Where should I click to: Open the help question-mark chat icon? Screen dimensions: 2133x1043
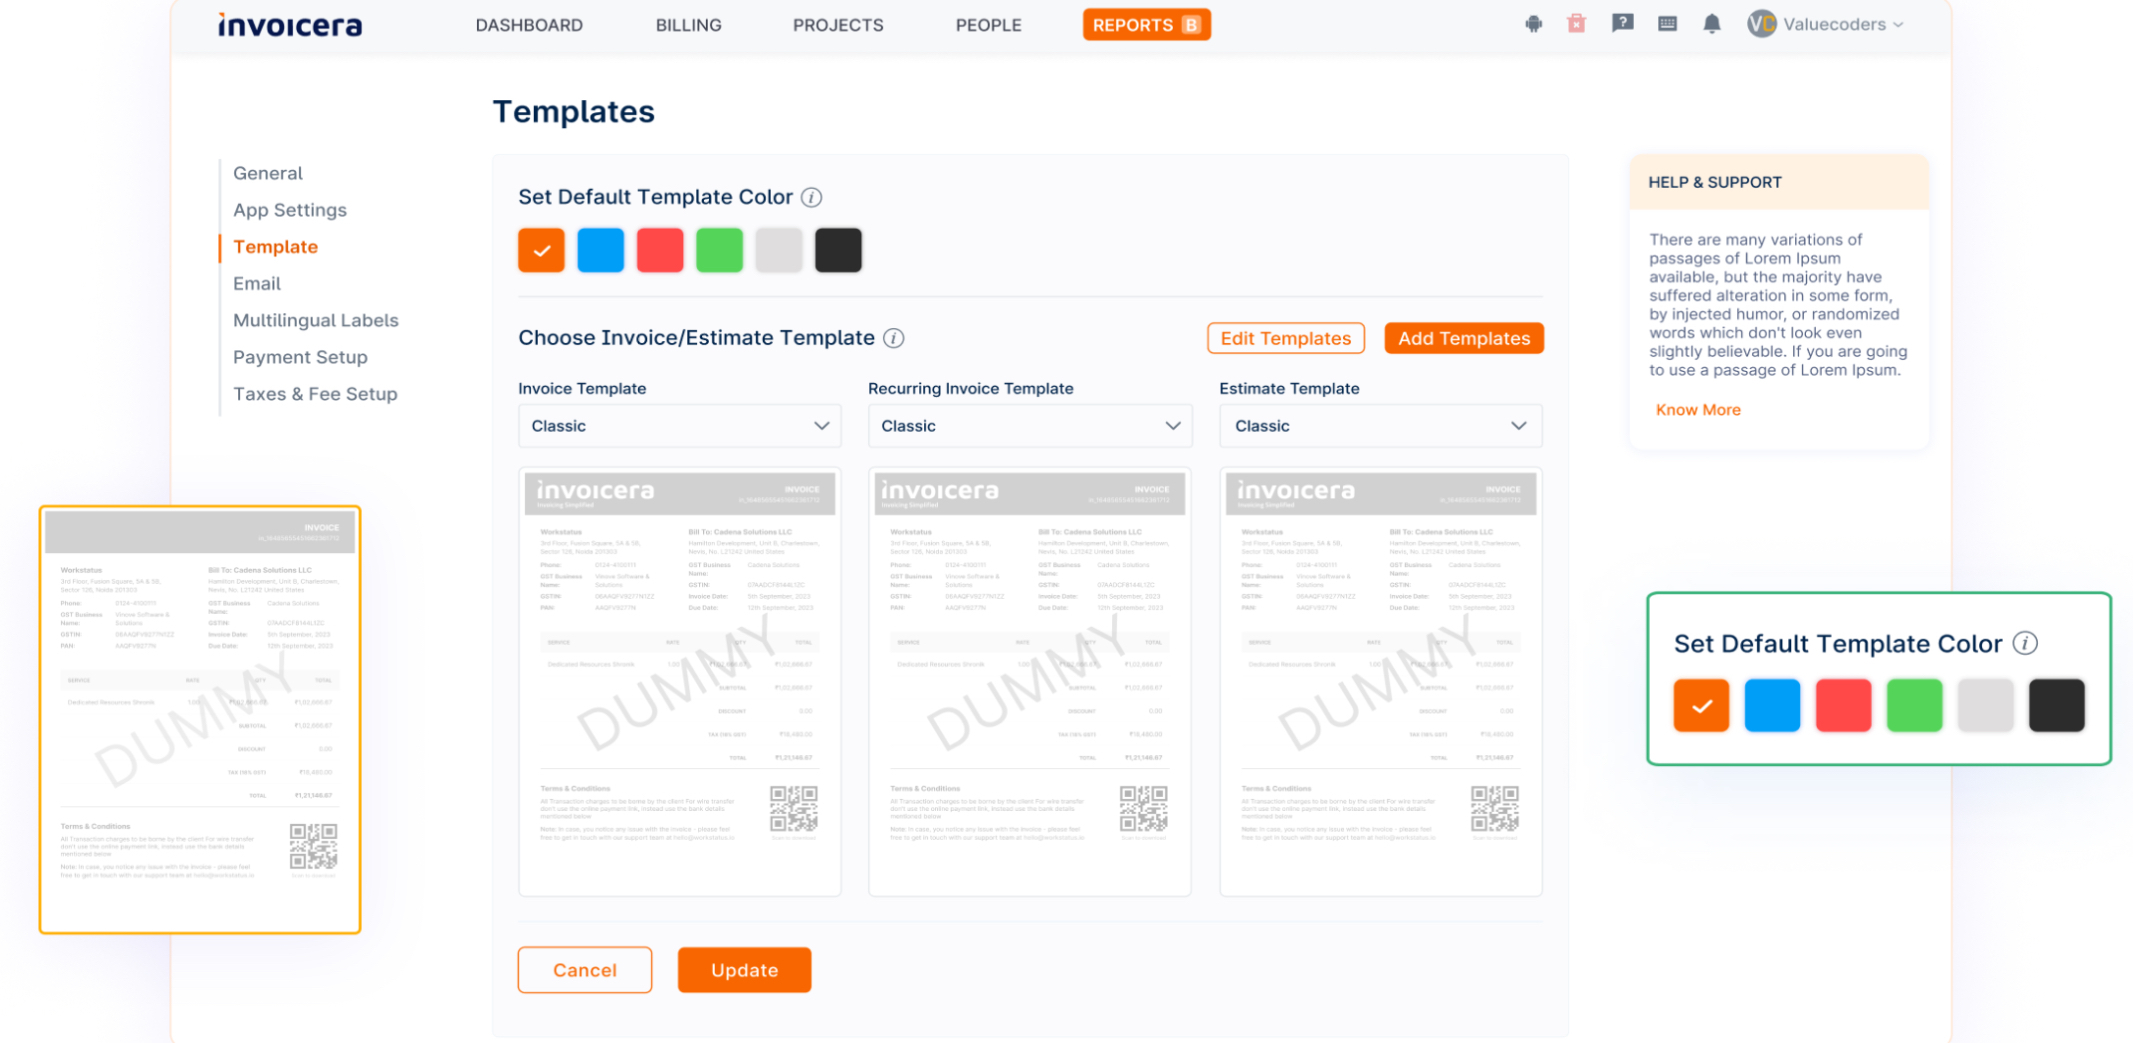(1622, 24)
